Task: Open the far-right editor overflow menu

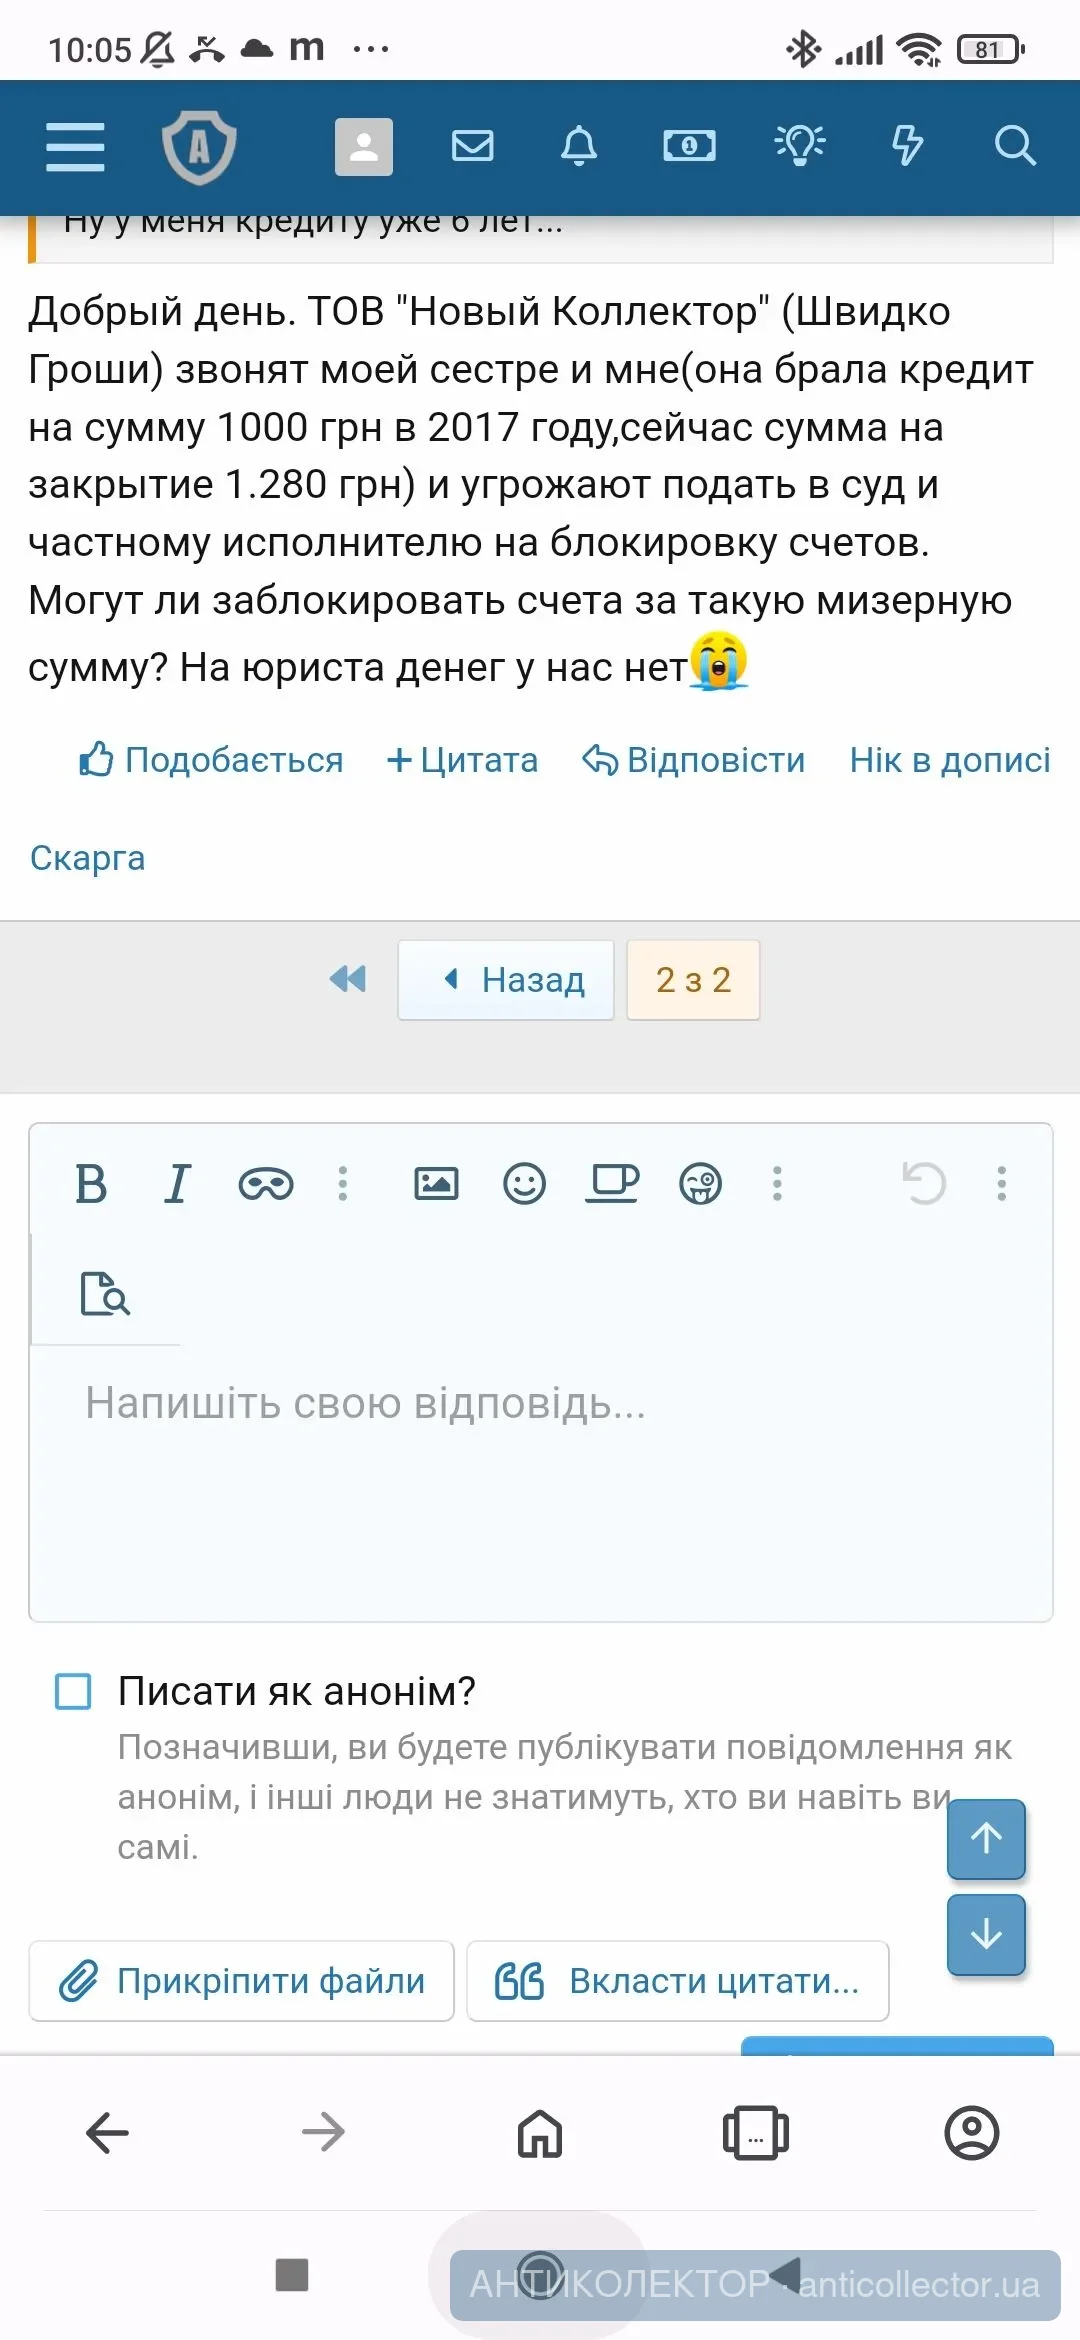Action: click(1001, 1184)
